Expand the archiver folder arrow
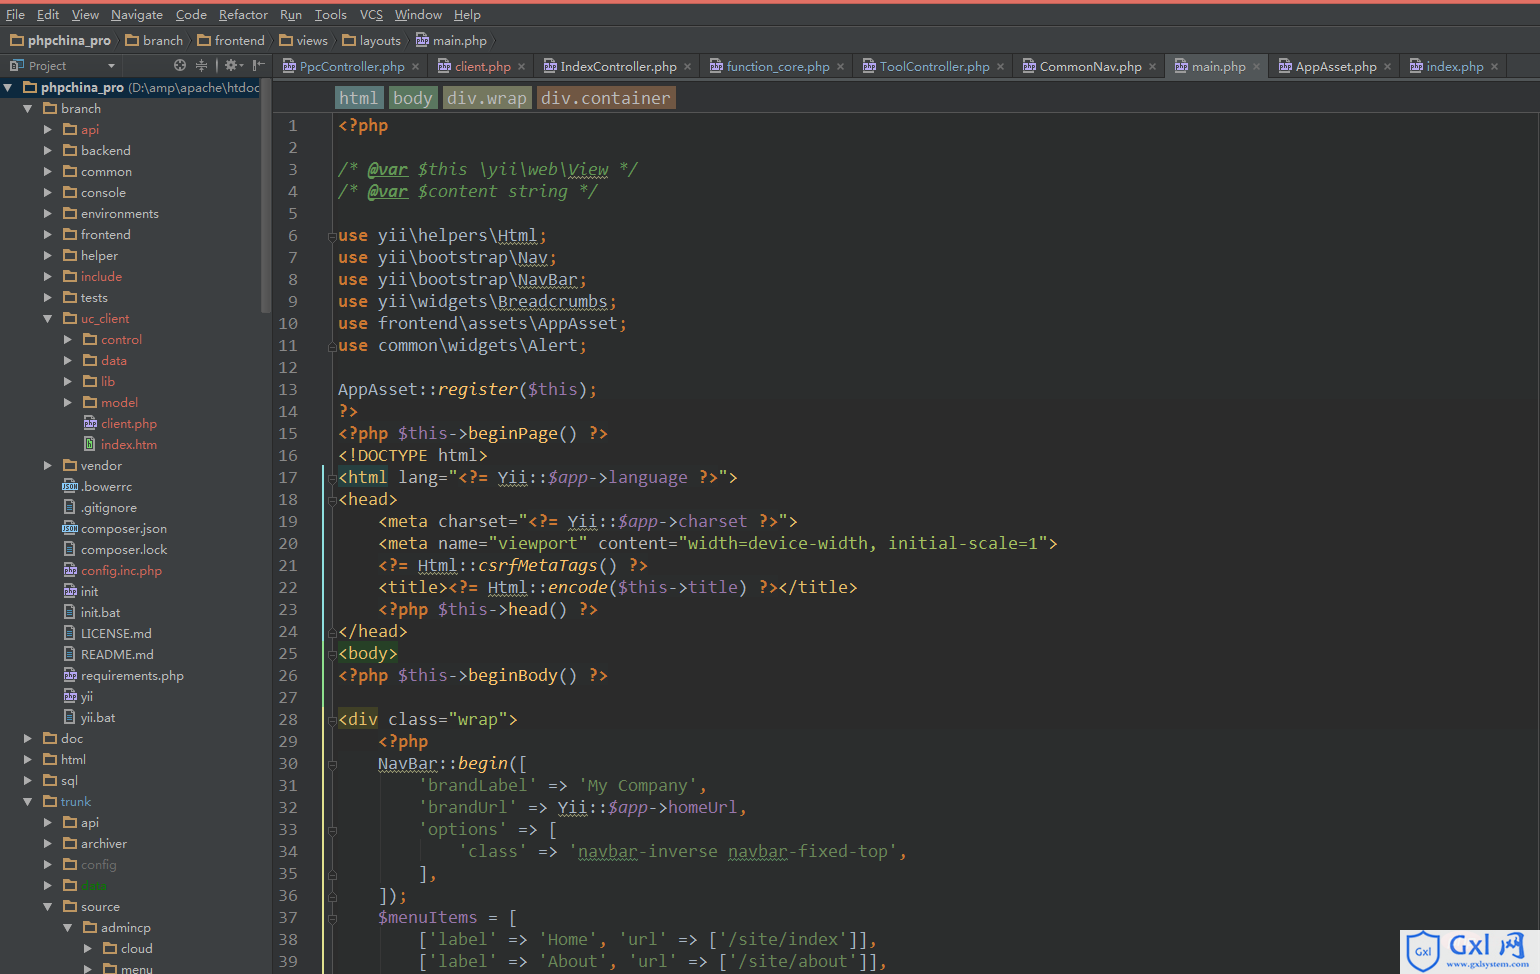Screen dimensions: 1540x974 (48, 843)
